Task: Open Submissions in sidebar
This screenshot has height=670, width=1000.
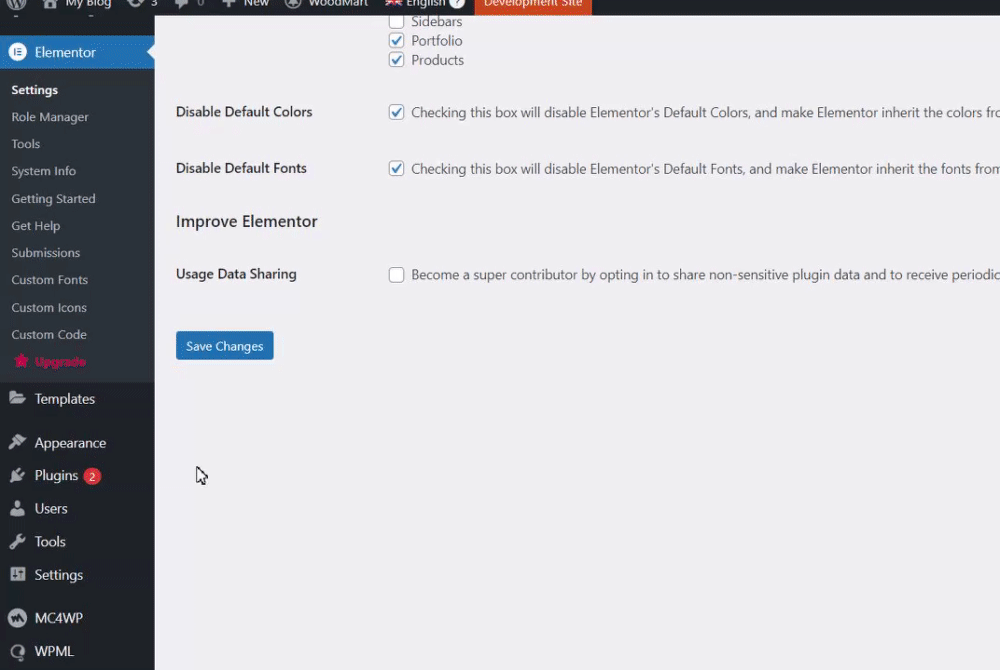Action: coord(45,253)
